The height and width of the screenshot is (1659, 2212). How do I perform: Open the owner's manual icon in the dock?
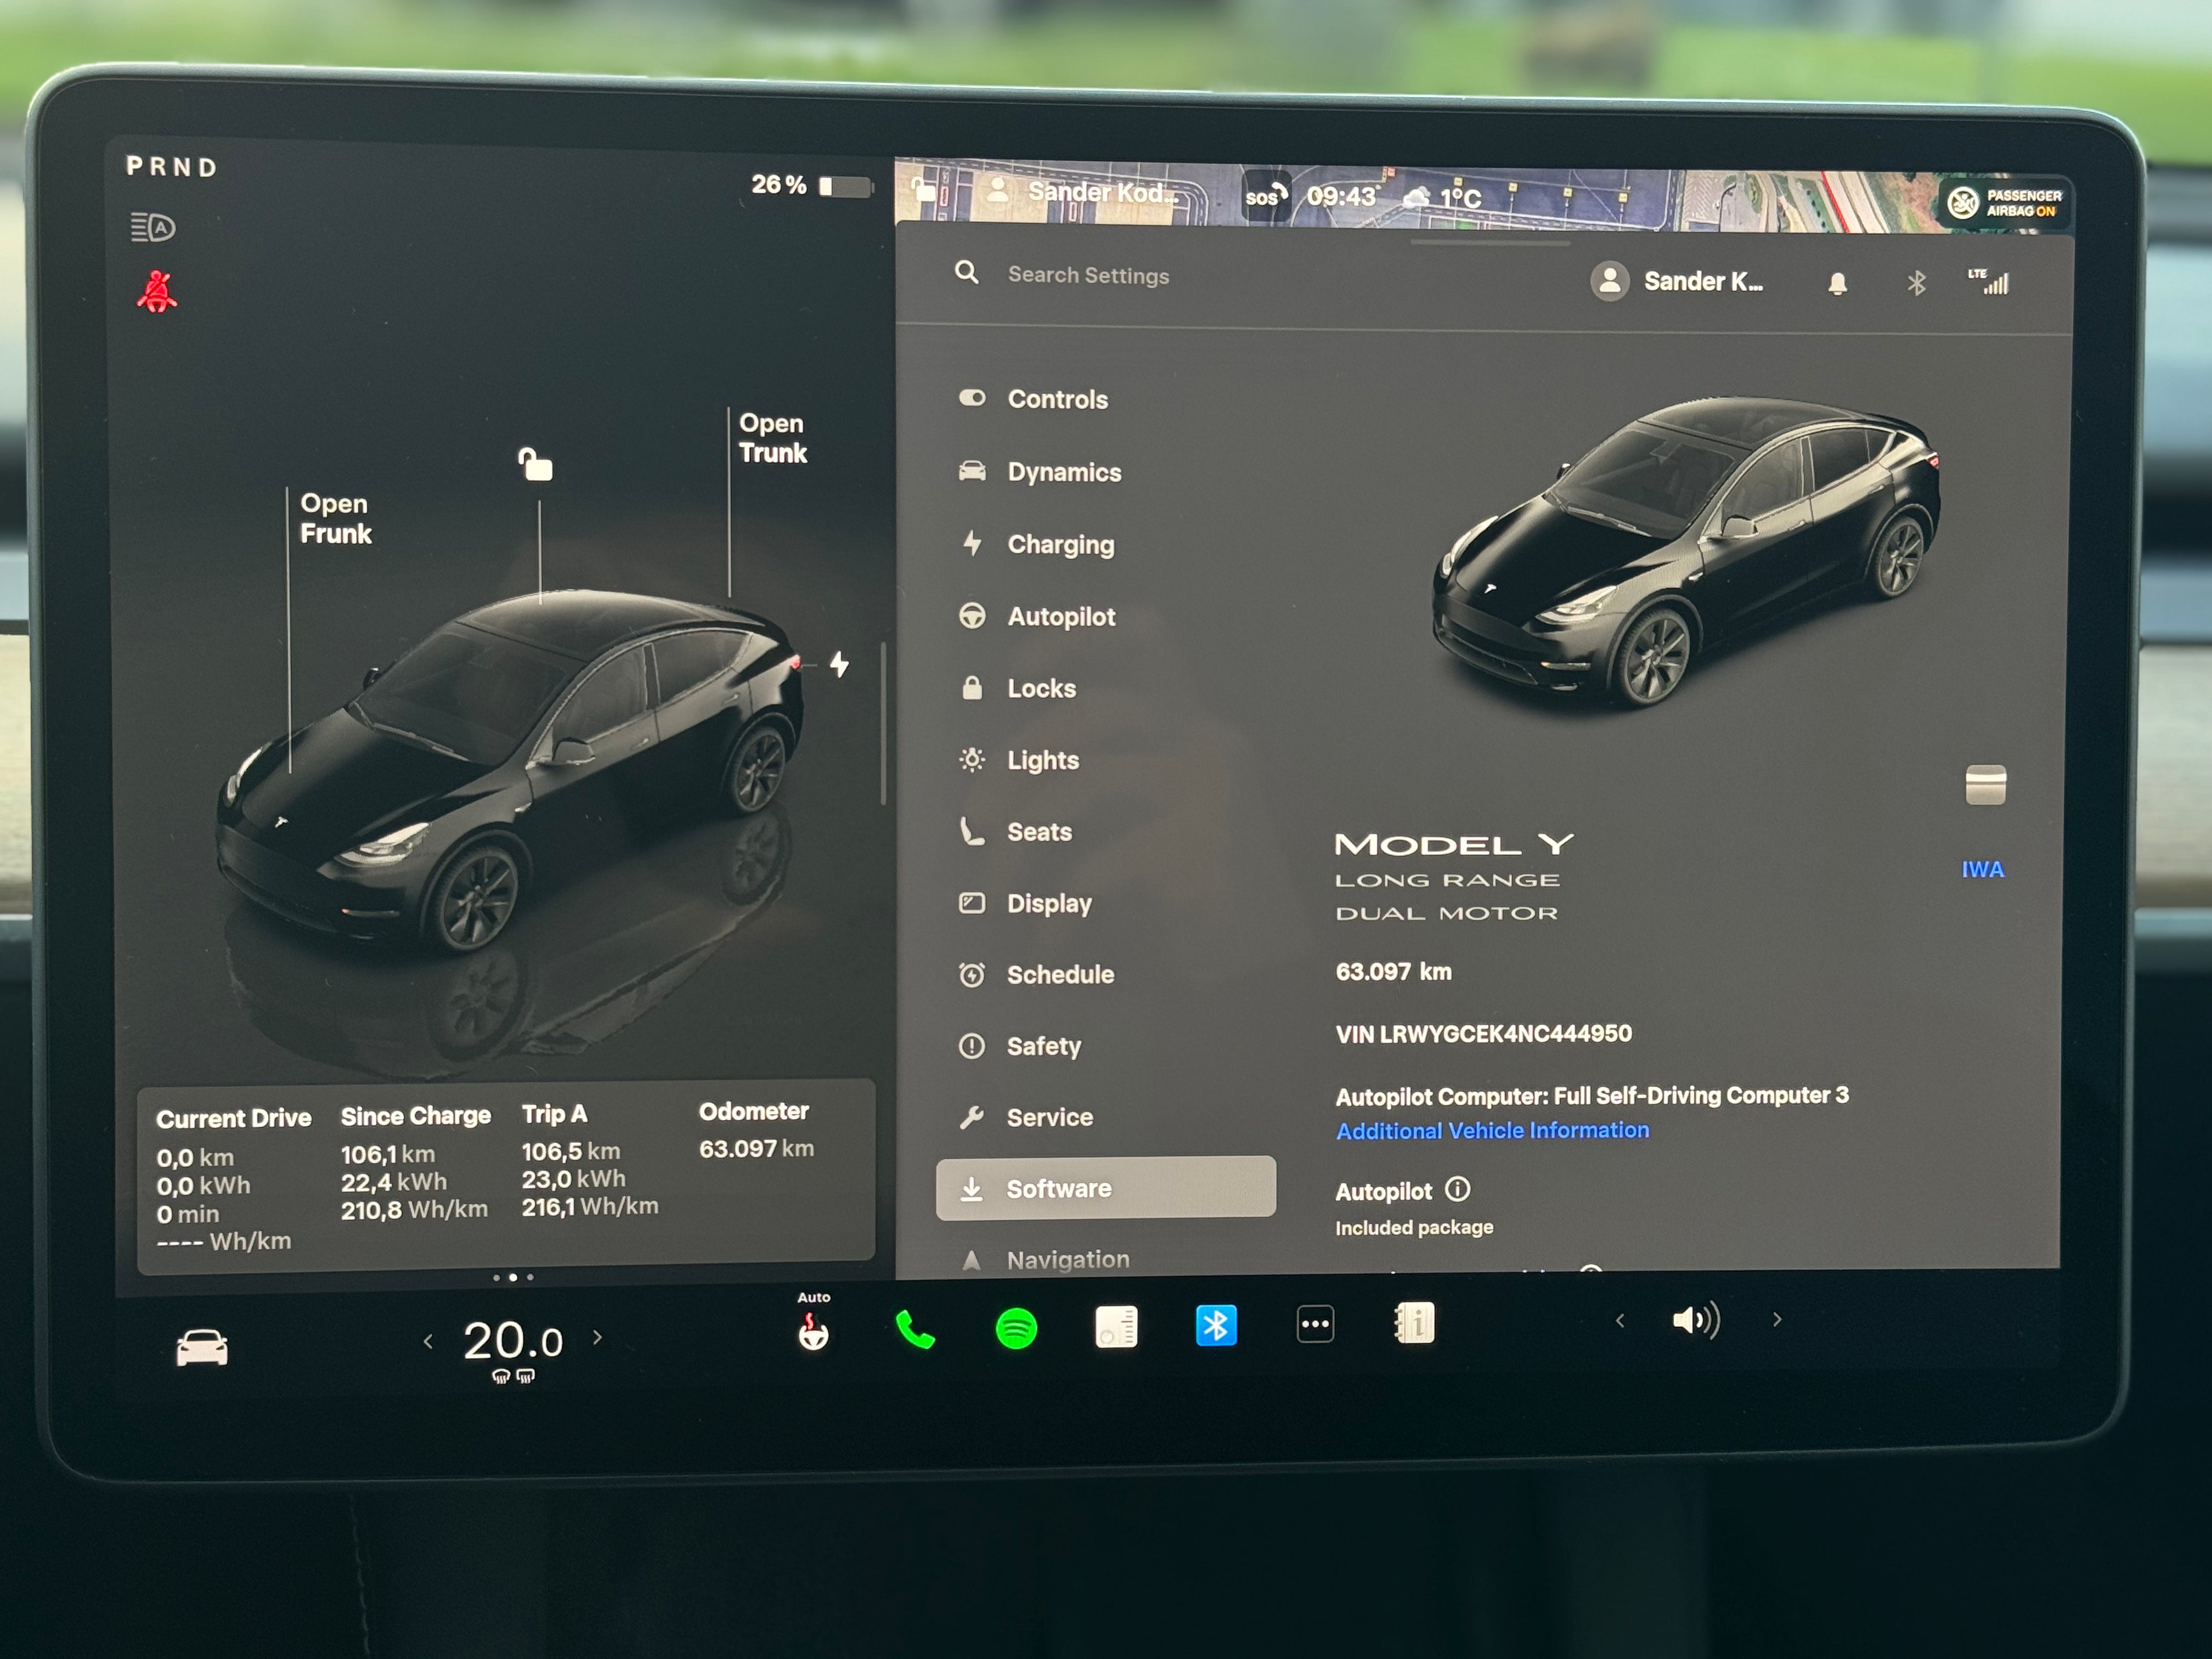[x=1414, y=1323]
